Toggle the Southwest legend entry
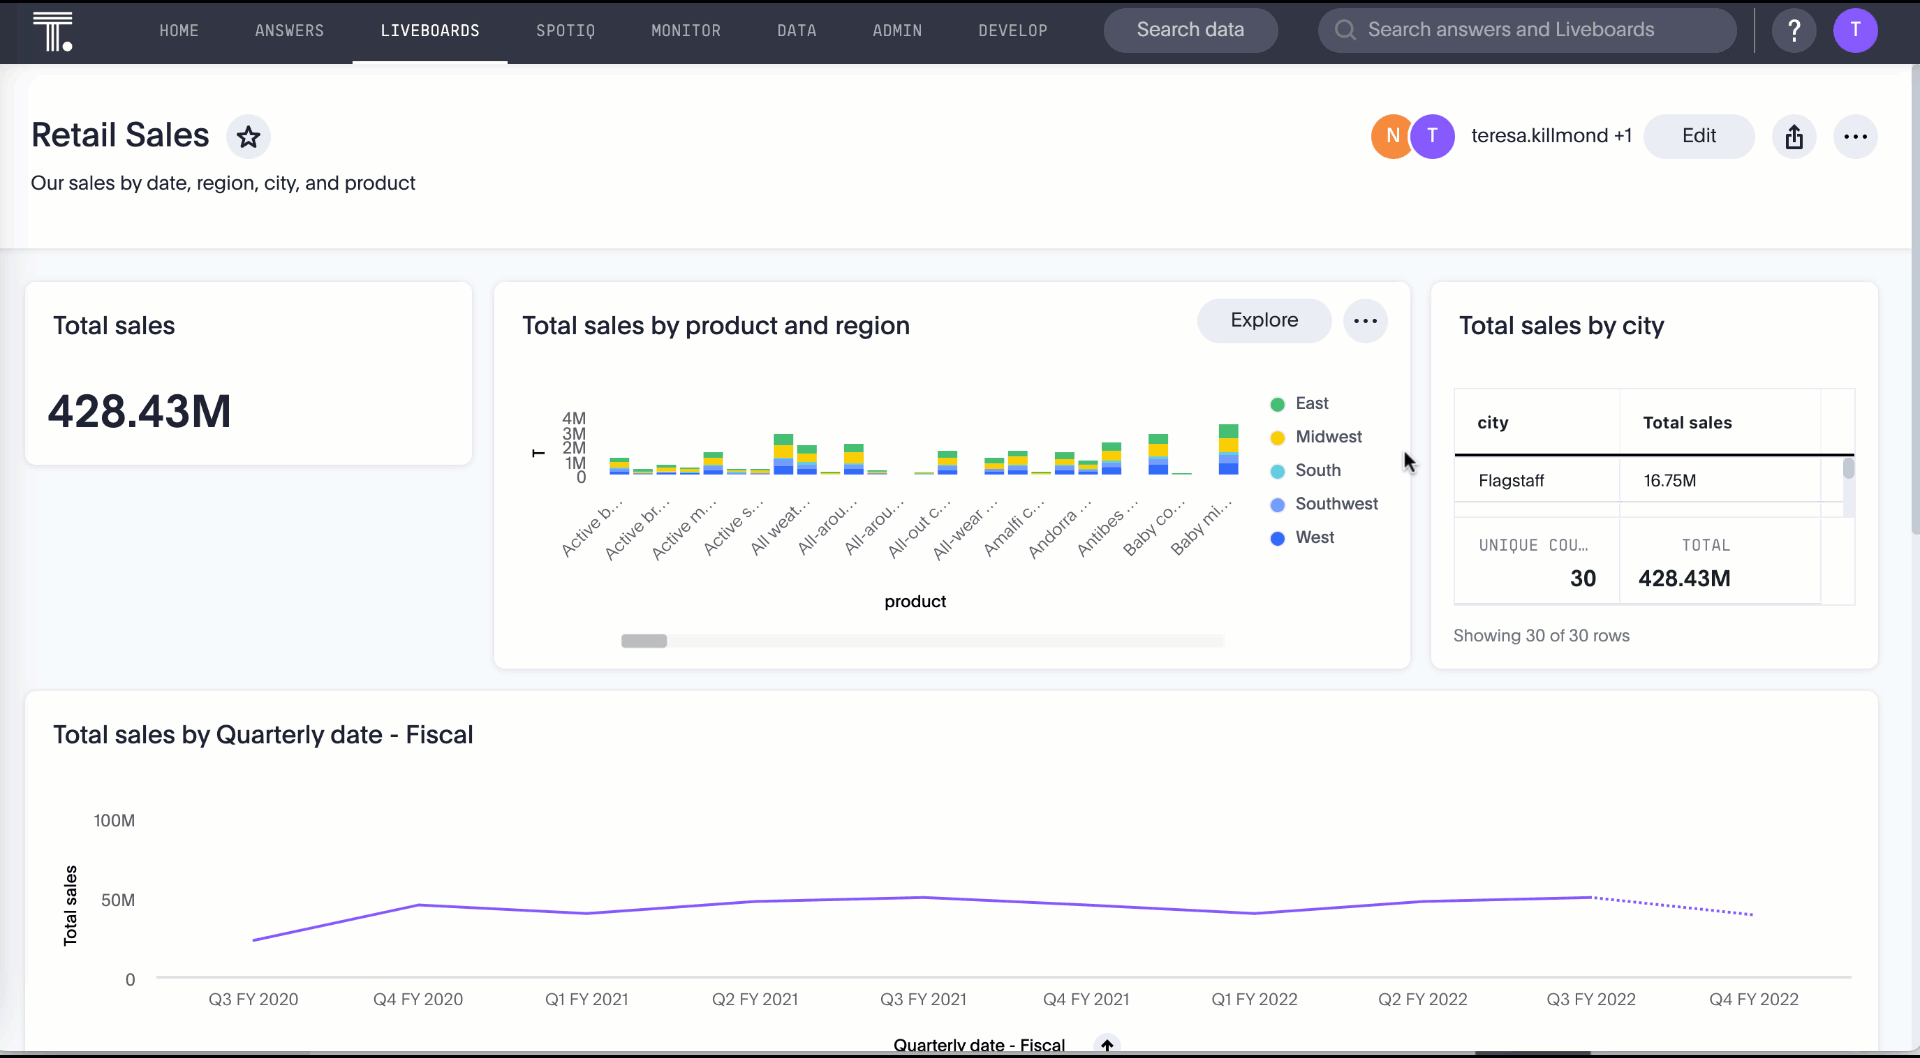Image resolution: width=1920 pixels, height=1058 pixels. click(x=1324, y=504)
